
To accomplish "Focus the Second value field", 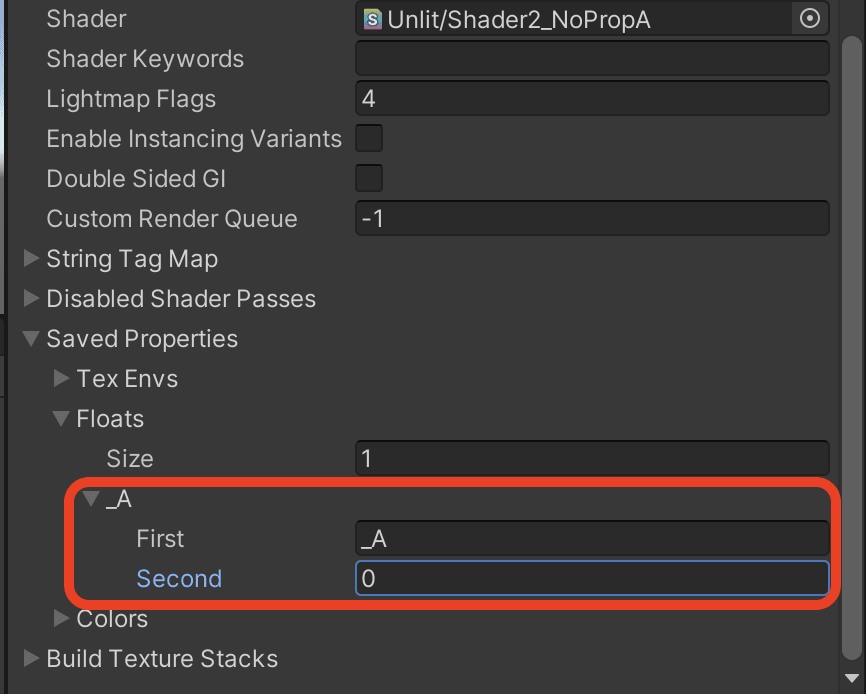I will 592,578.
